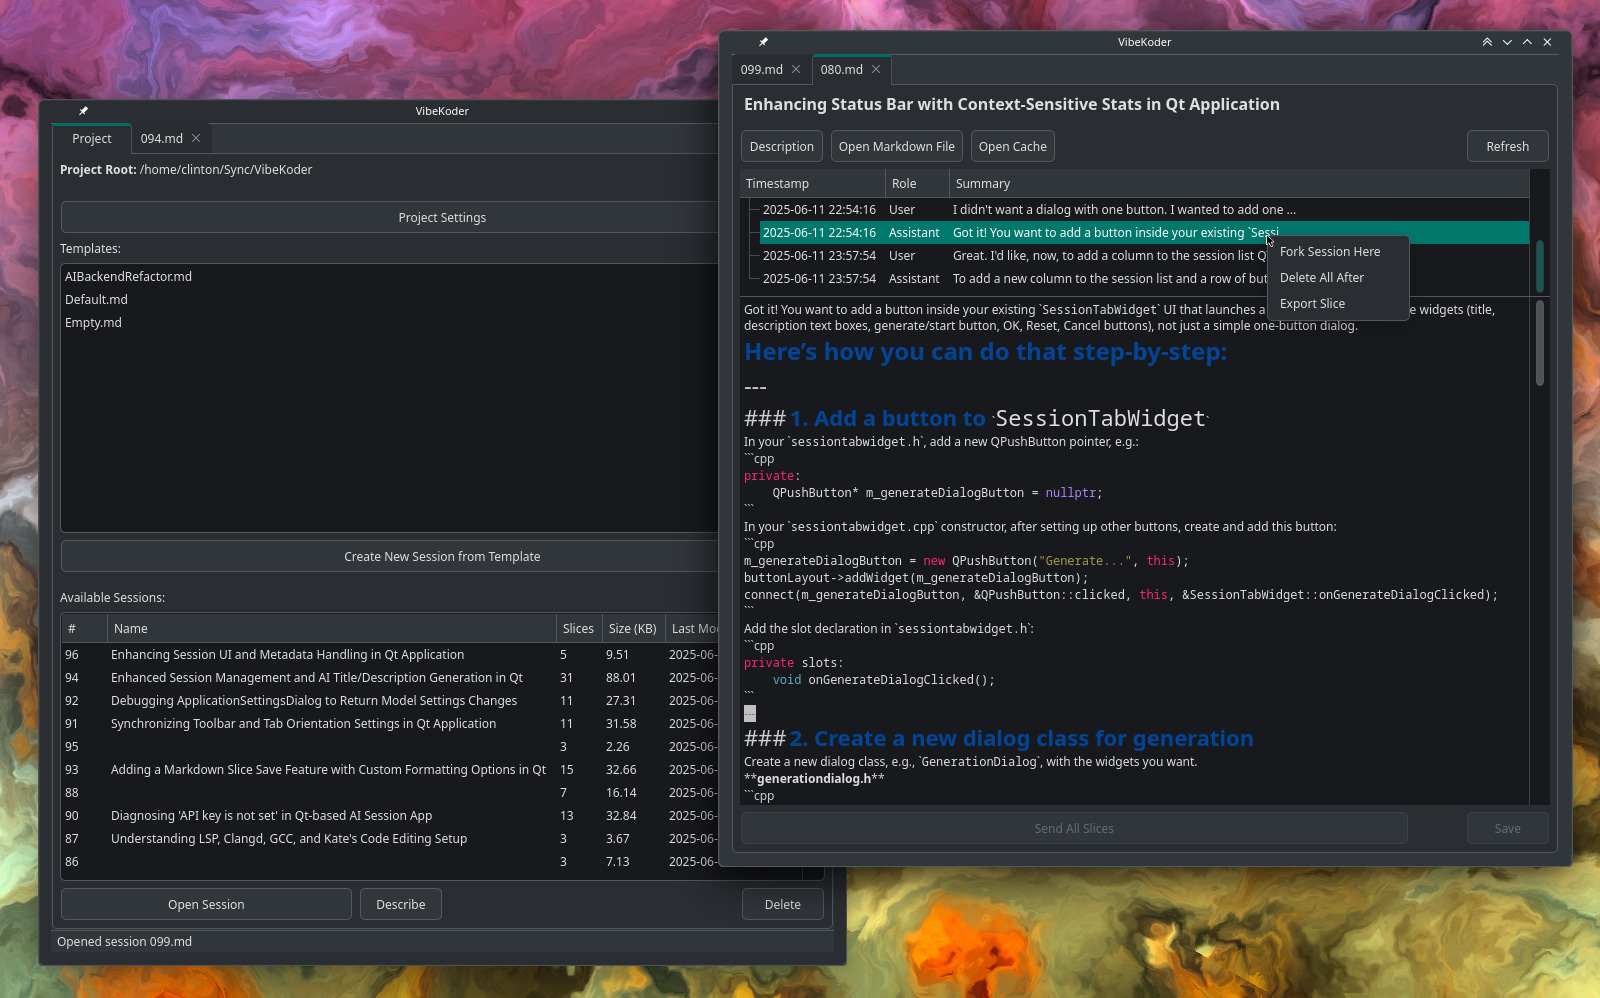Choose Delete All After from the context menu

click(1322, 278)
